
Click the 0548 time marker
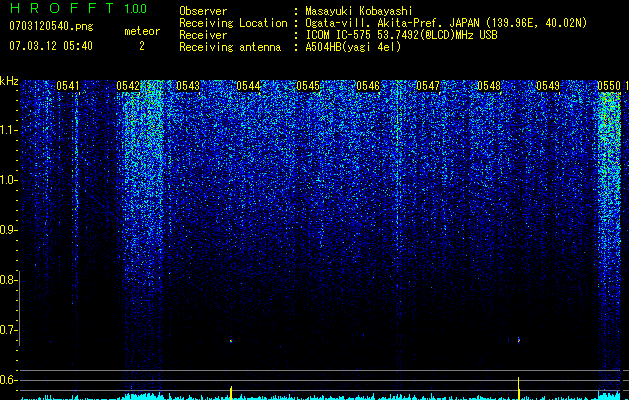pos(489,86)
